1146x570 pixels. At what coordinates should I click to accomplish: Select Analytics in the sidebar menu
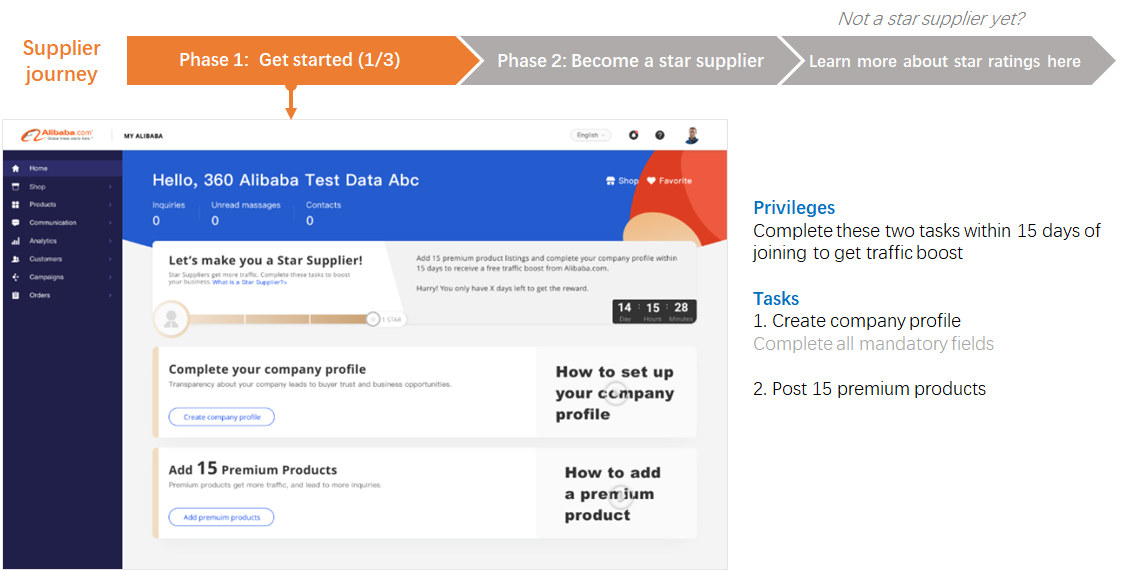coord(62,241)
